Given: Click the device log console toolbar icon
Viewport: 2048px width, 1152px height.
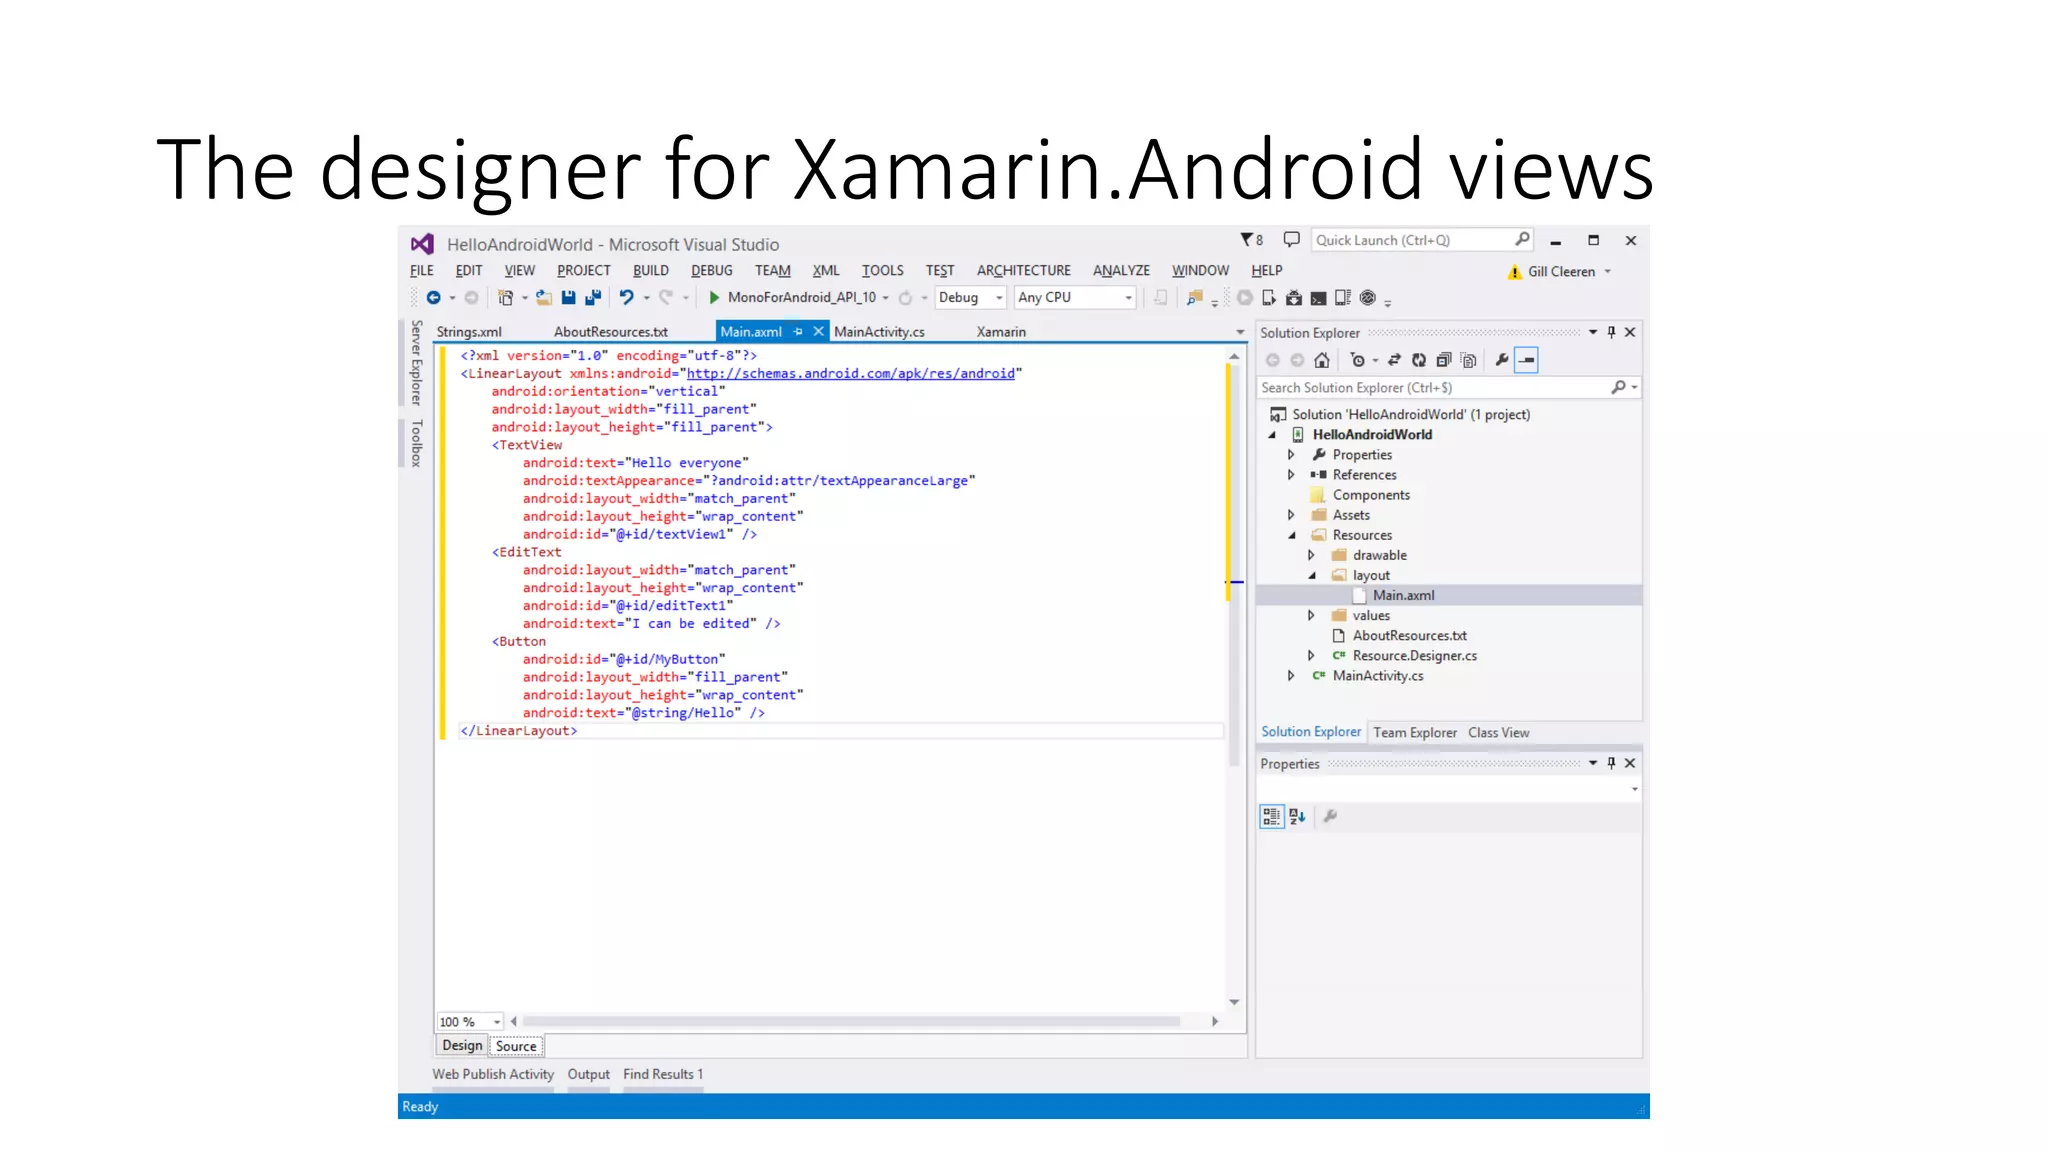Looking at the screenshot, I should (x=1319, y=298).
